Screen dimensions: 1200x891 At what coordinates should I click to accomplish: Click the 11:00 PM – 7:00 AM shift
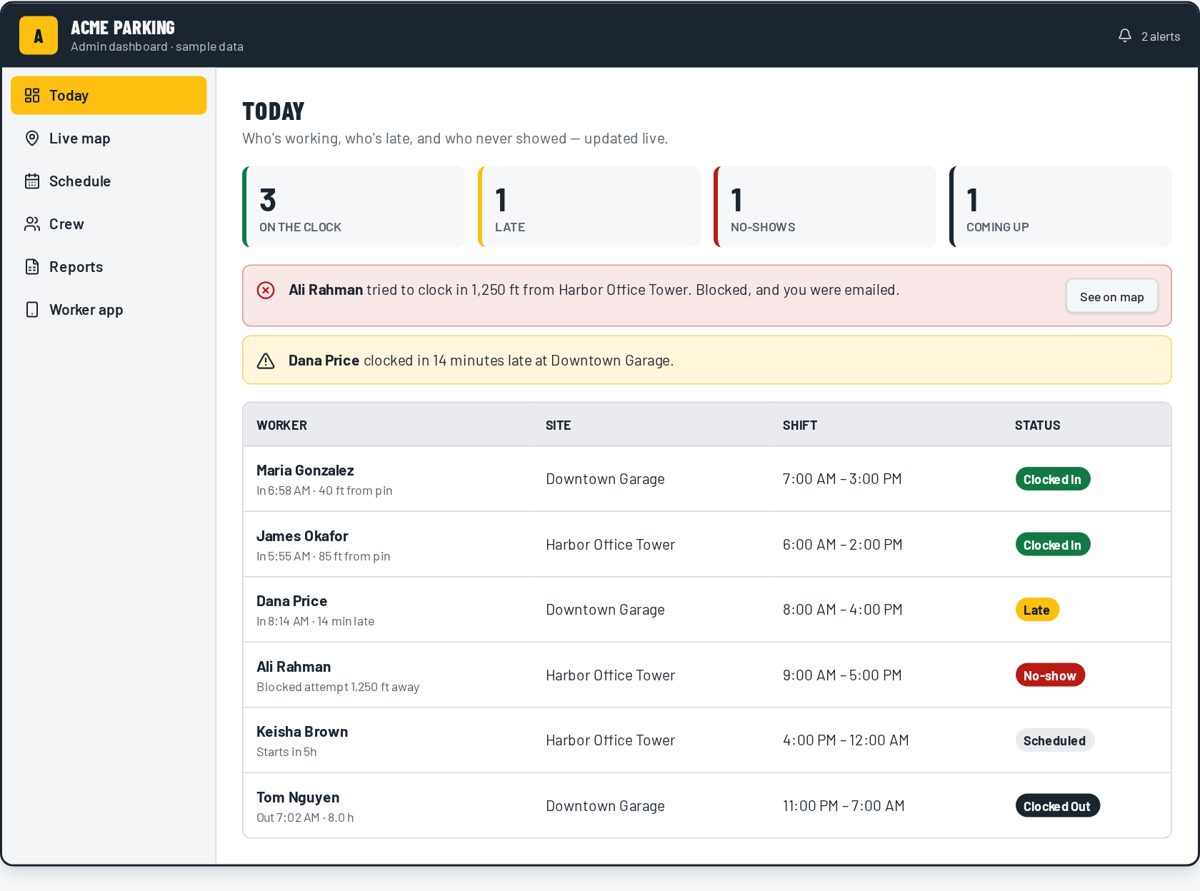(844, 806)
